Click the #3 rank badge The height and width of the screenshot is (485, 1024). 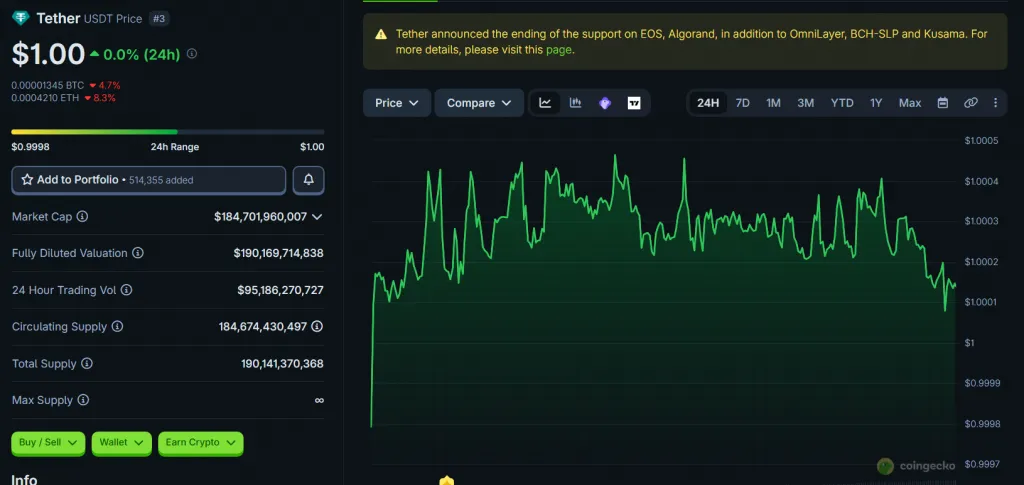[x=159, y=18]
